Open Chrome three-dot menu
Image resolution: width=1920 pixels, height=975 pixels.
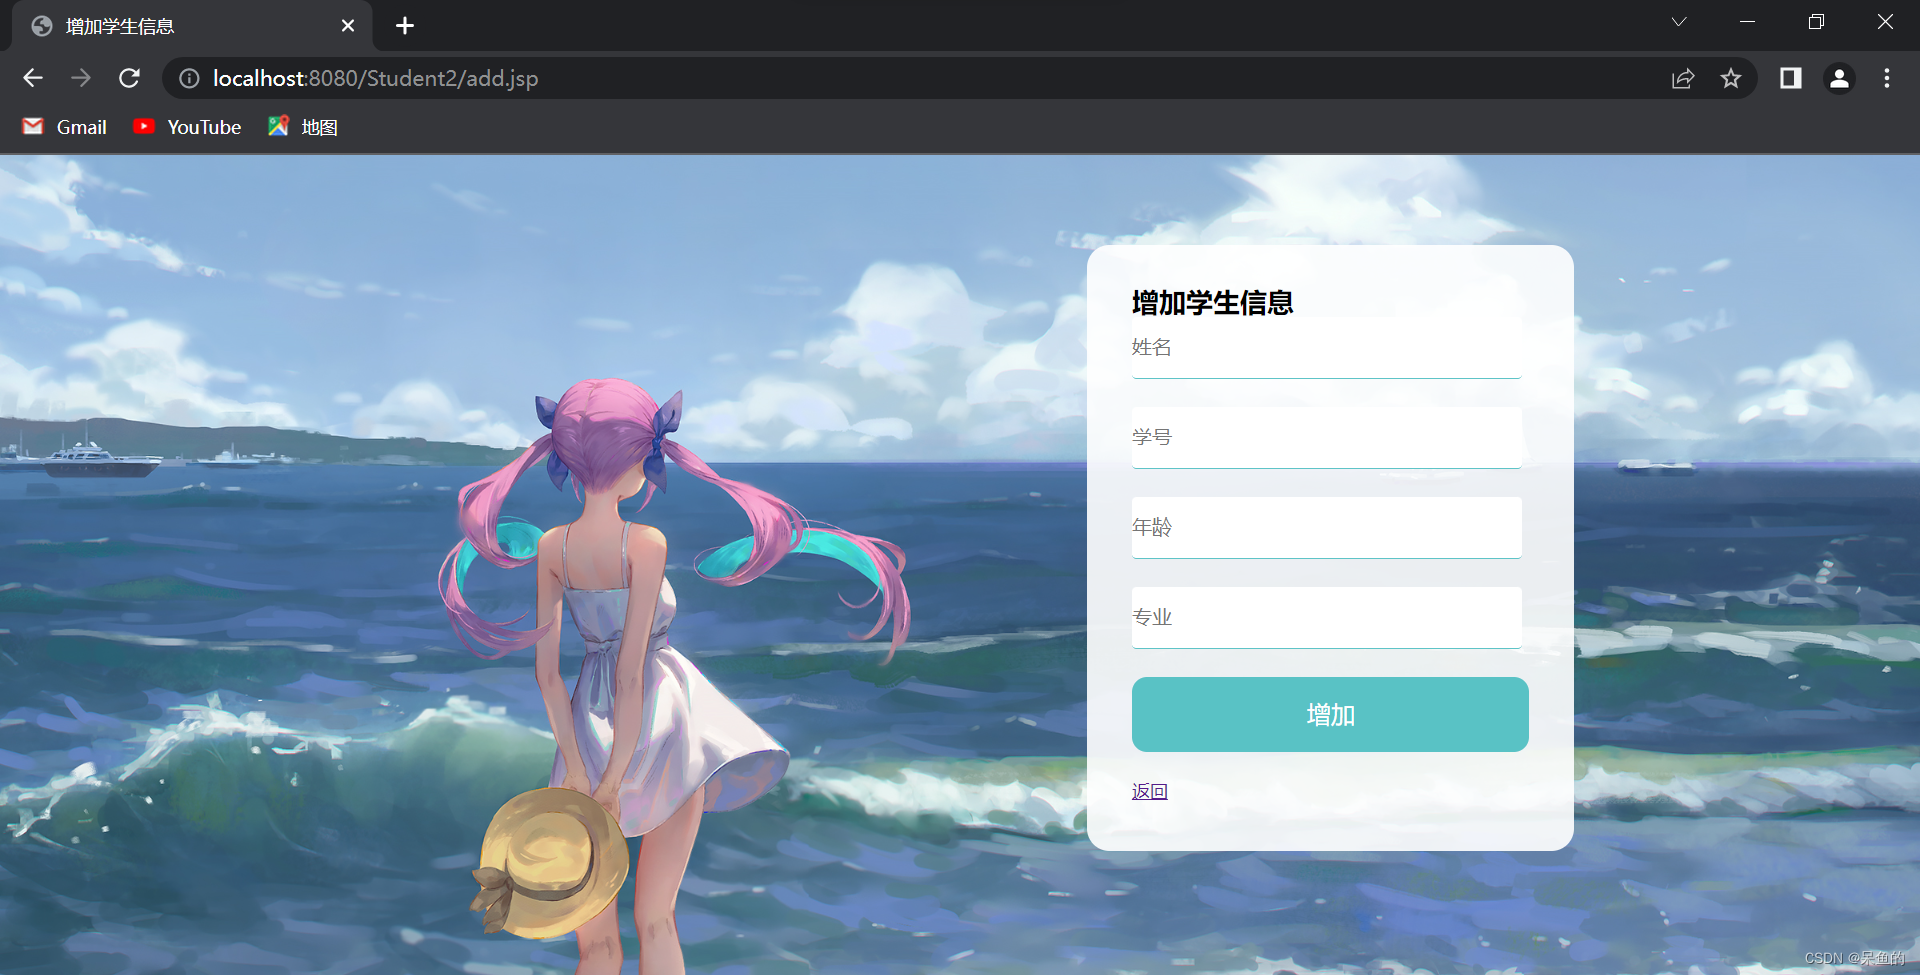[1887, 78]
